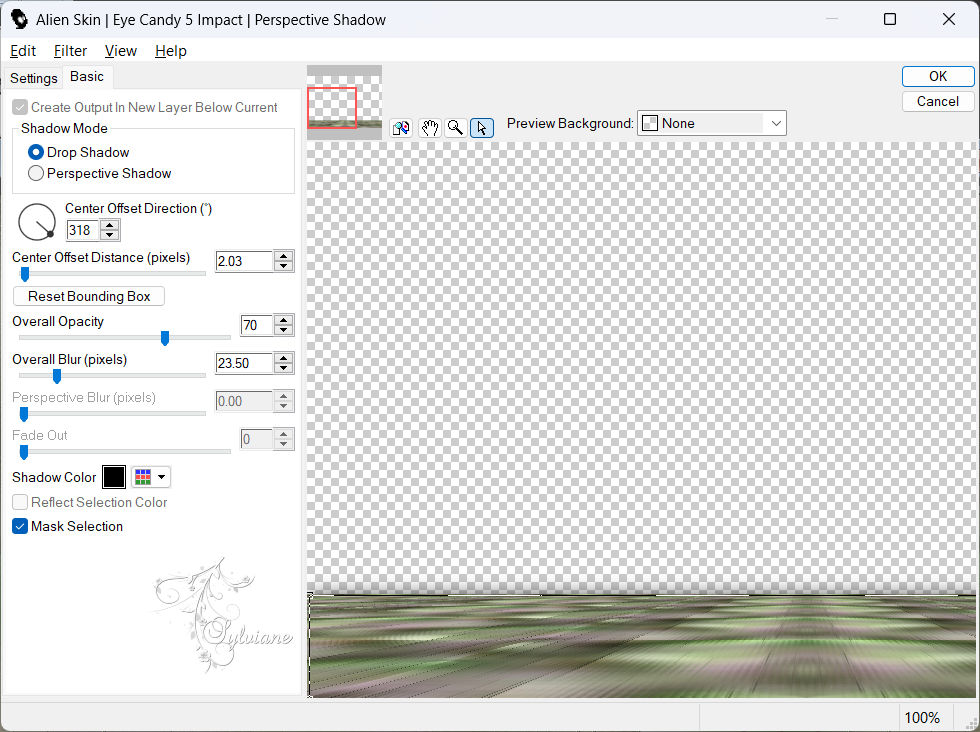The image size is (980, 732).
Task: Close the Perspective Shadow dialog
Action: pyautogui.click(x=949, y=19)
